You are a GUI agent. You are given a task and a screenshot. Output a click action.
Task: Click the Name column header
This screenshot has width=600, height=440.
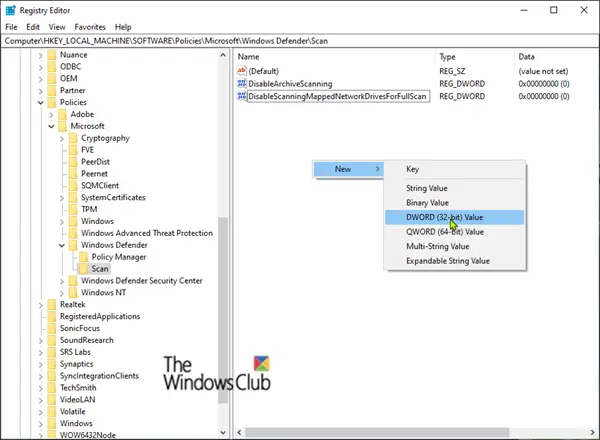pyautogui.click(x=334, y=57)
